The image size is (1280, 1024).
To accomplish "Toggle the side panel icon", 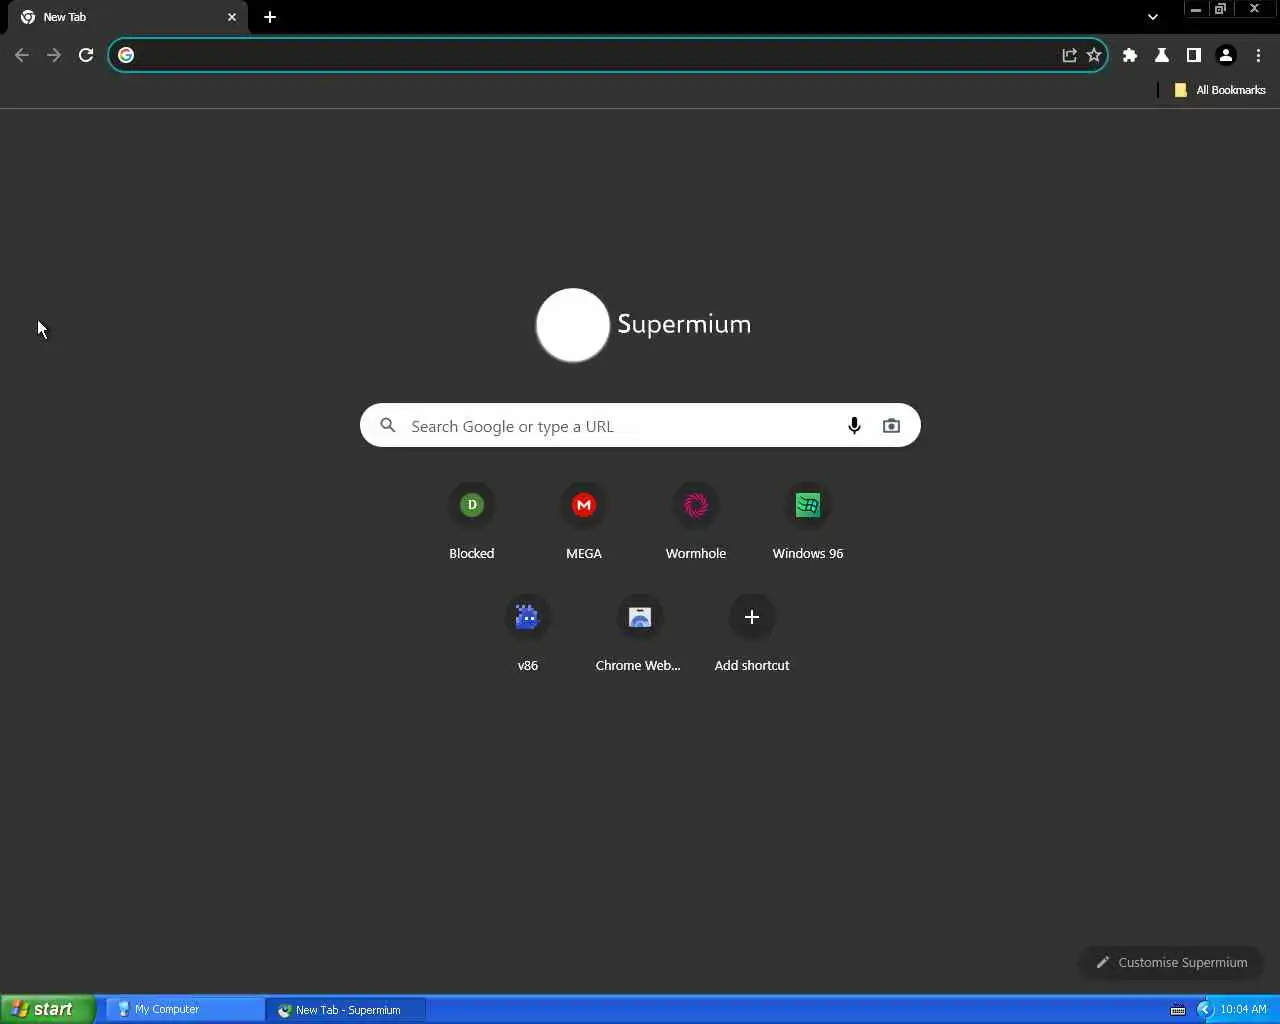I will pyautogui.click(x=1194, y=55).
